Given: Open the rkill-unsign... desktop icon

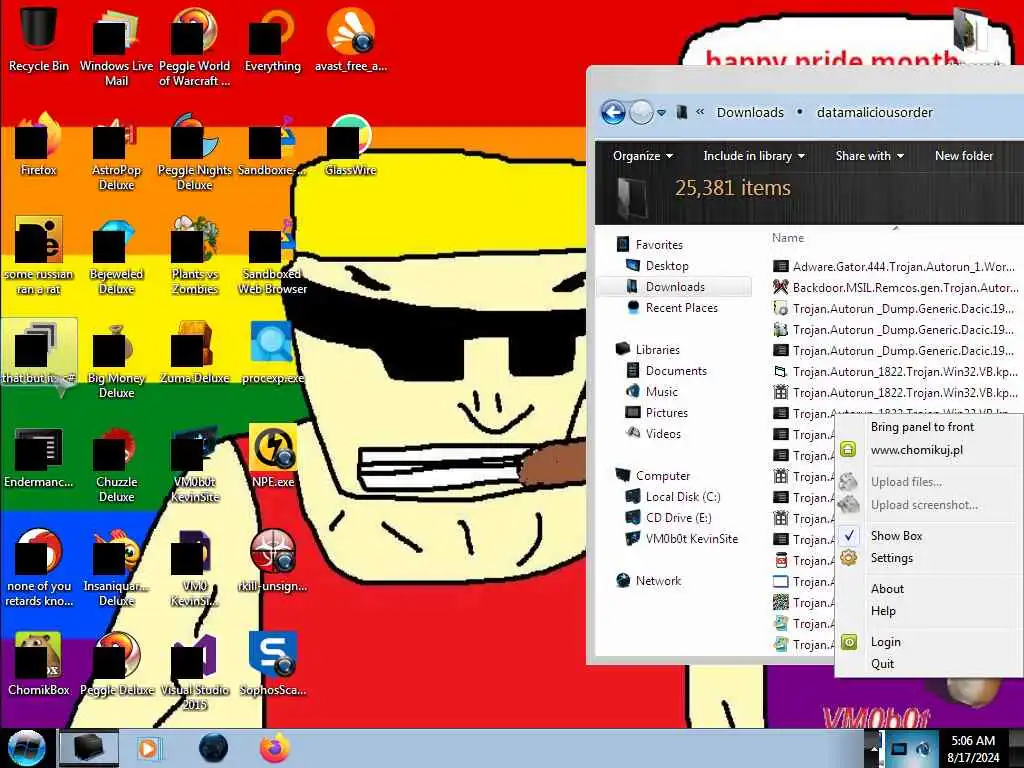Looking at the screenshot, I should (x=273, y=560).
